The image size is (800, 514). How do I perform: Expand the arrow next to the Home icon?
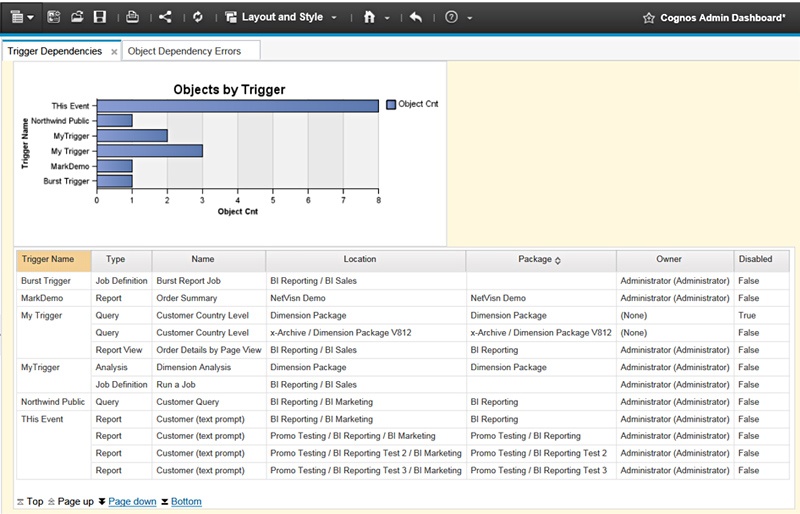tap(387, 18)
